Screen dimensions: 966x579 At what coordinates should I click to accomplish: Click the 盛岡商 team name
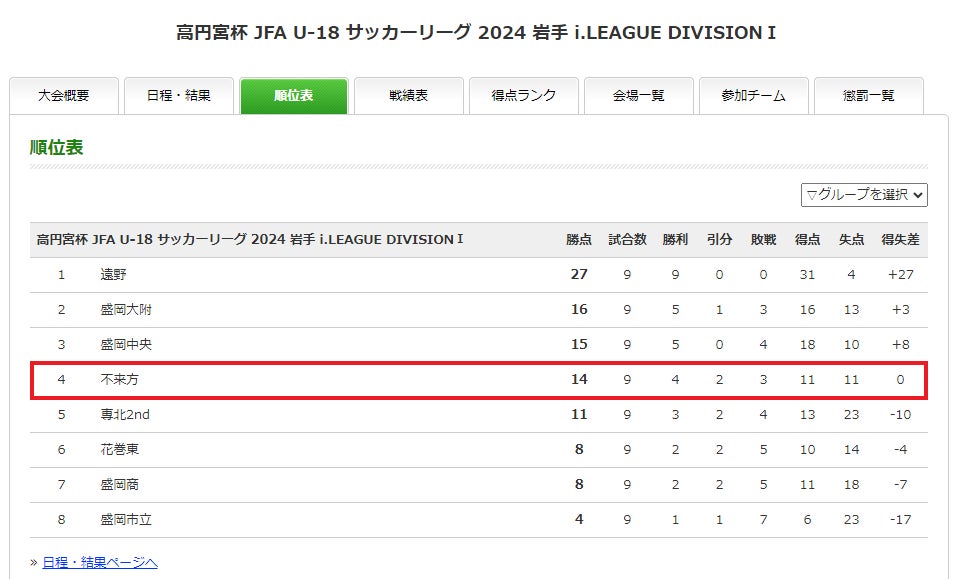(x=120, y=485)
